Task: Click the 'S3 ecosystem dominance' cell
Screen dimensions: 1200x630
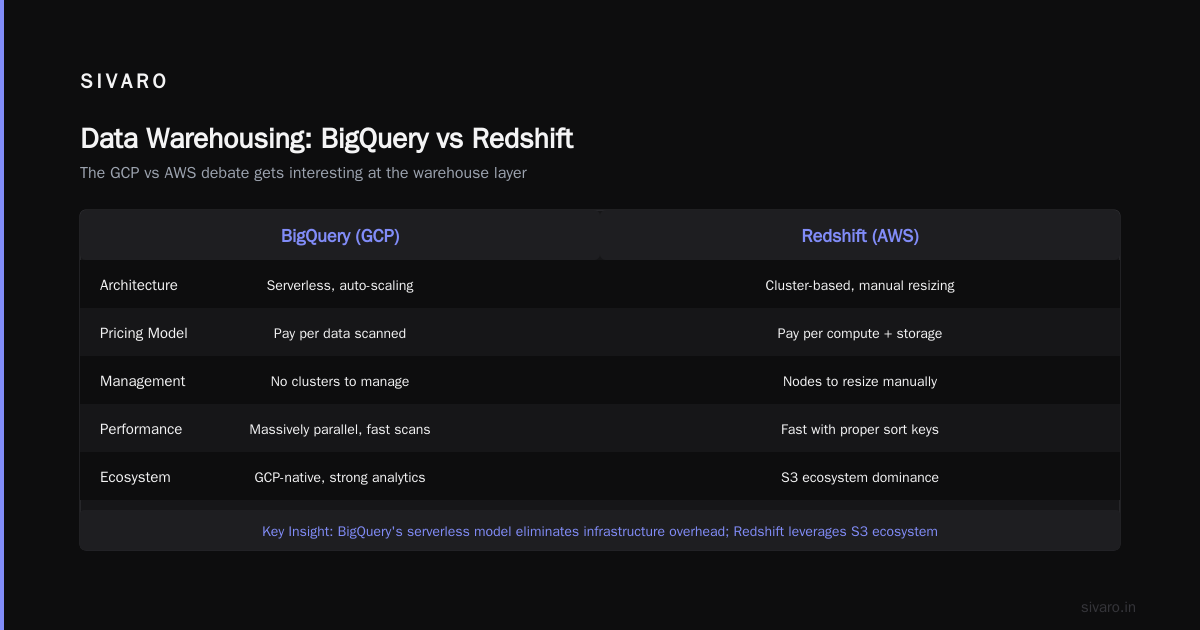Action: [x=860, y=477]
